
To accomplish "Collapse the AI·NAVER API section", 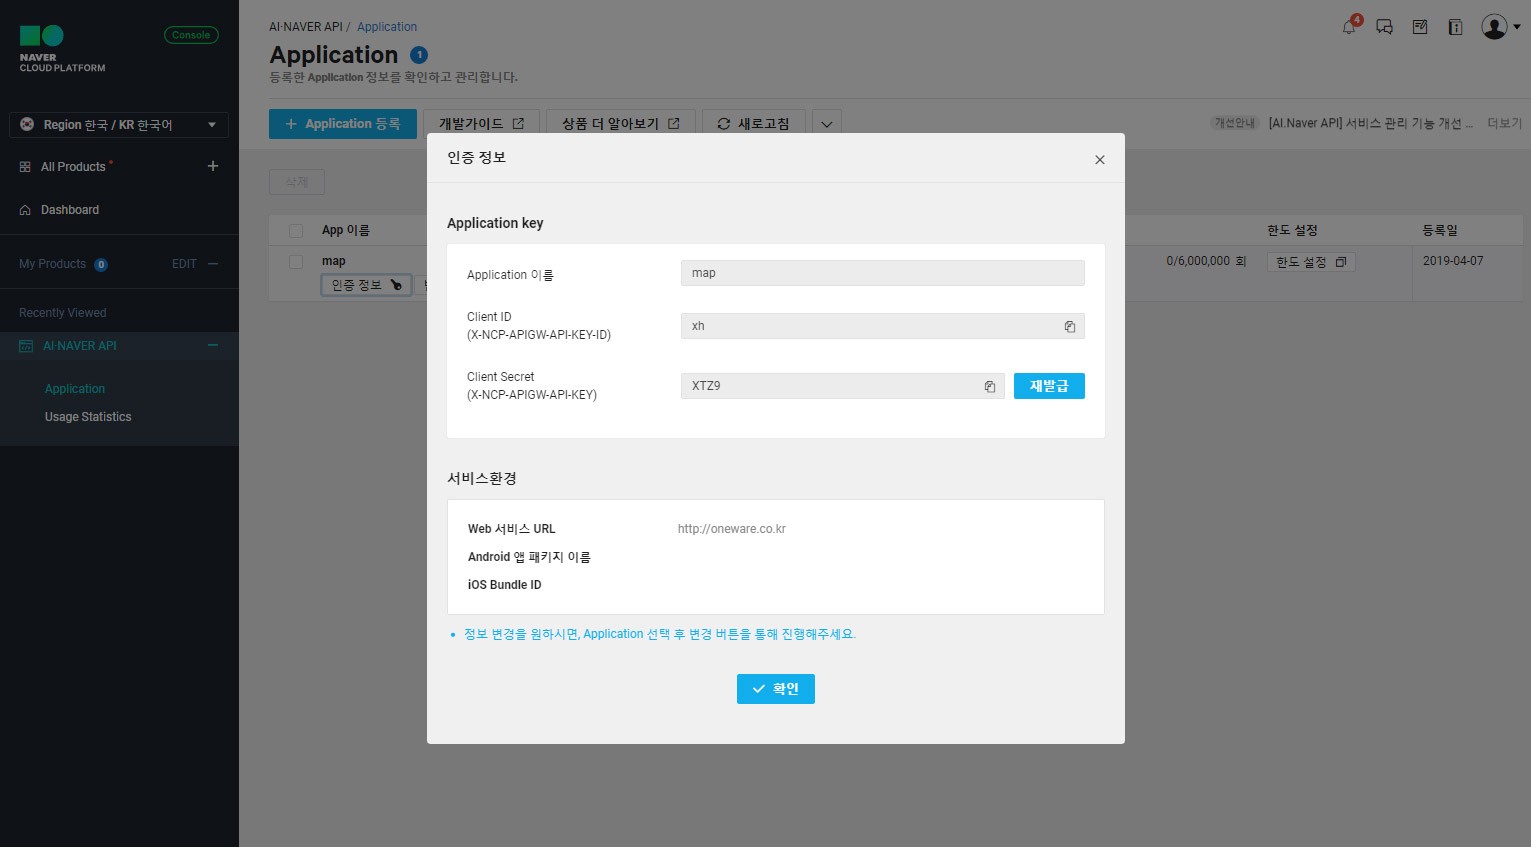I will (213, 346).
